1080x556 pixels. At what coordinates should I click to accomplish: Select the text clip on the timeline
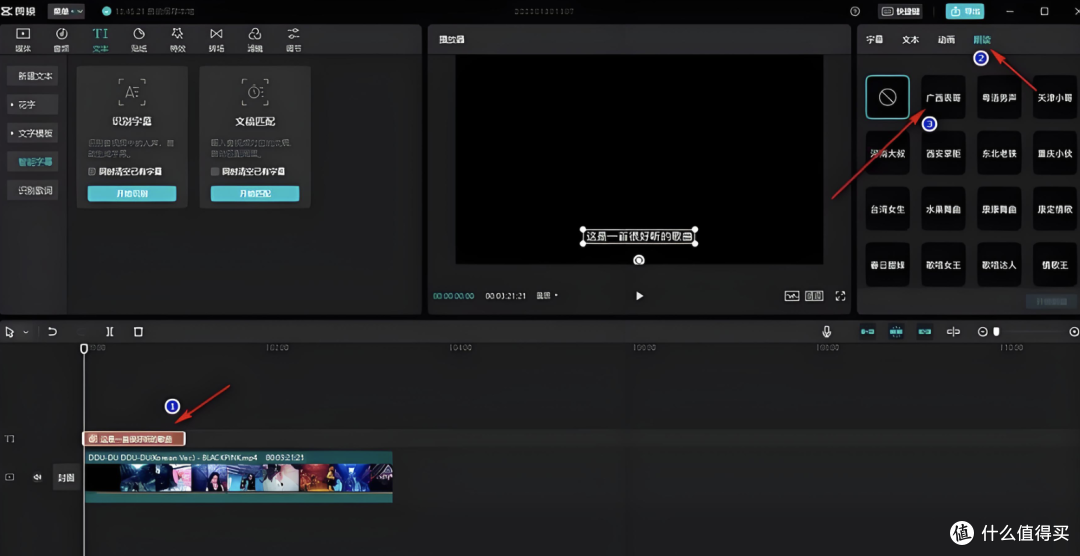(134, 438)
